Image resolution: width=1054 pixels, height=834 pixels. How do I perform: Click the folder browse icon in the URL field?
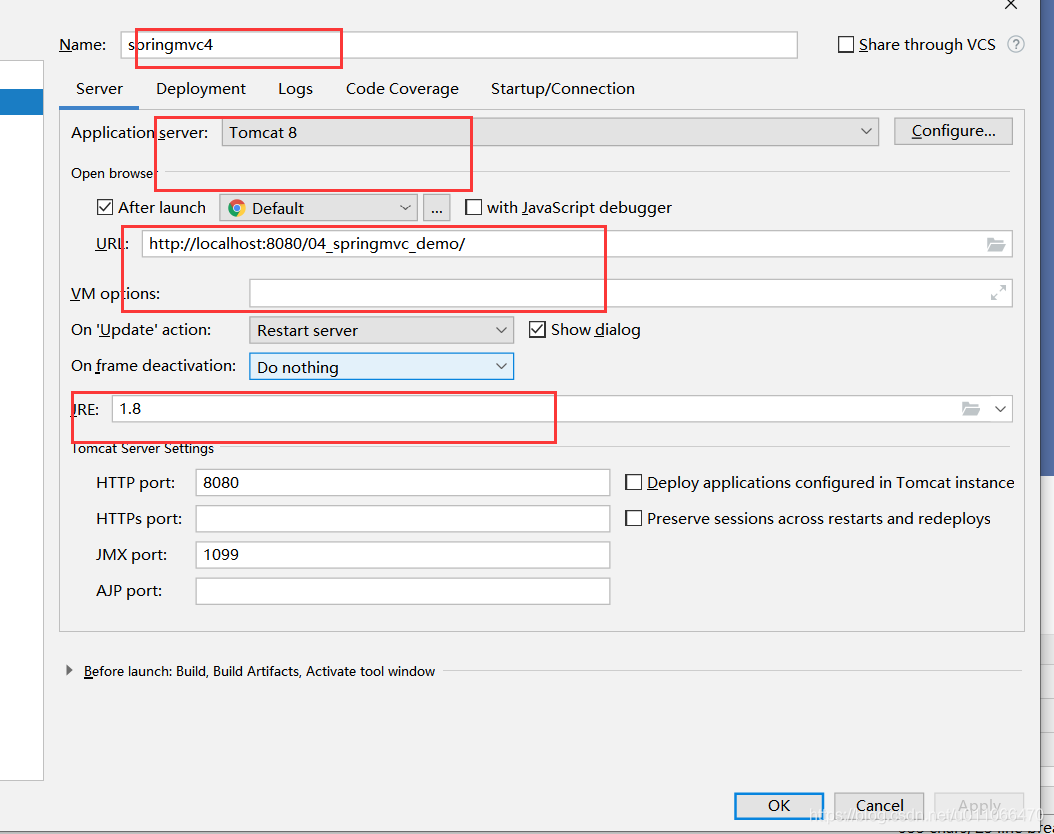pyautogui.click(x=996, y=244)
